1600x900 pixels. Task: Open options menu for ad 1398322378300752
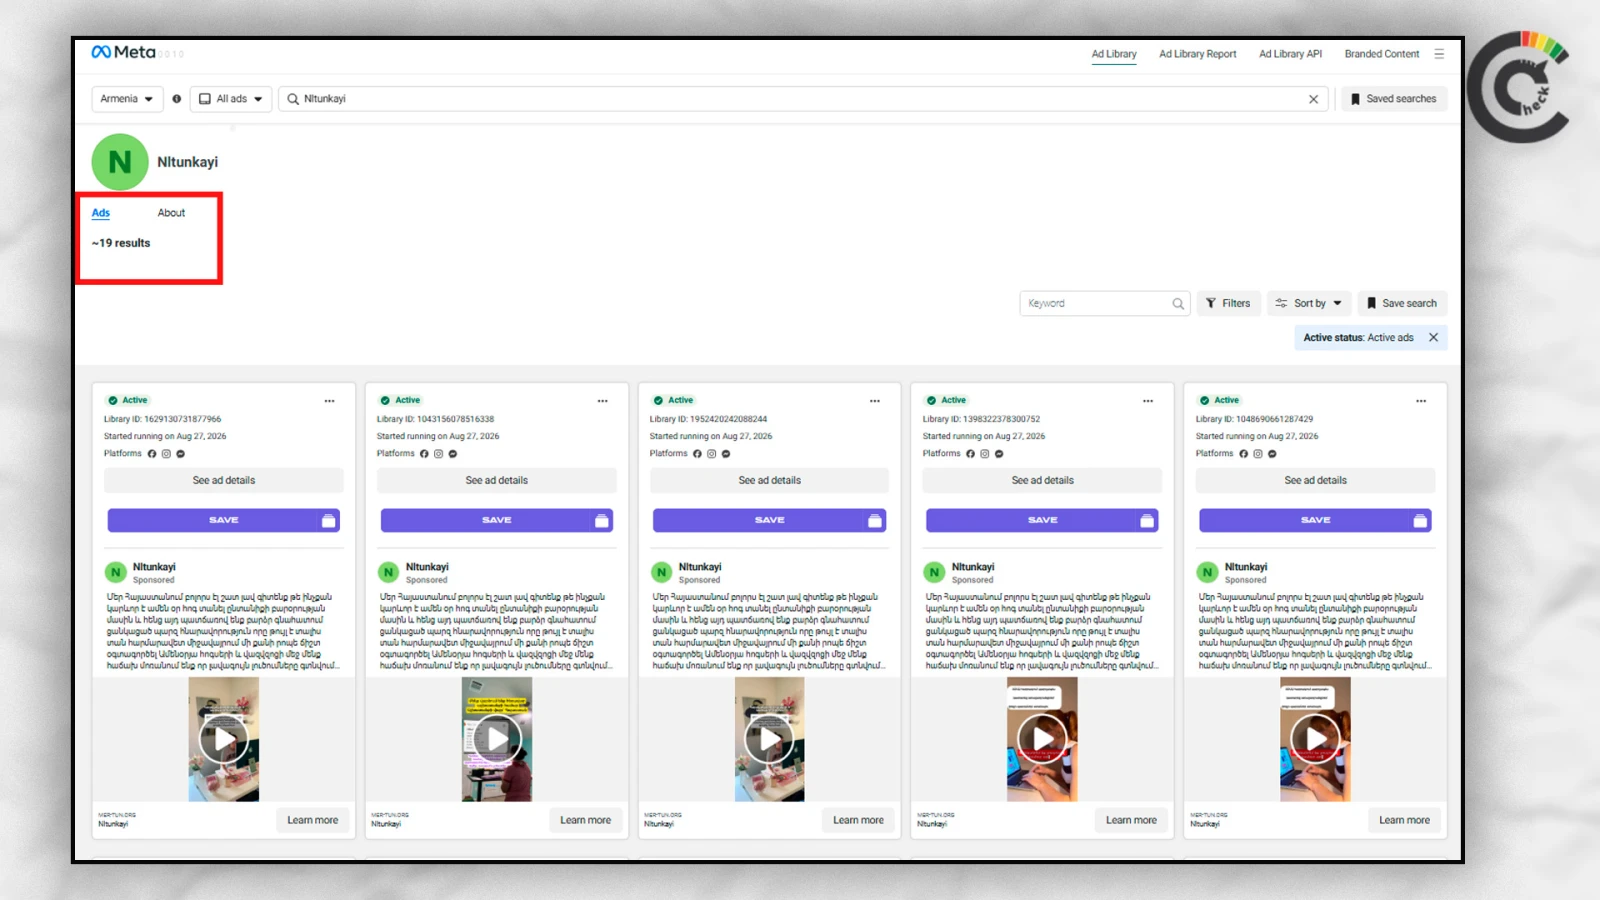[1148, 401]
